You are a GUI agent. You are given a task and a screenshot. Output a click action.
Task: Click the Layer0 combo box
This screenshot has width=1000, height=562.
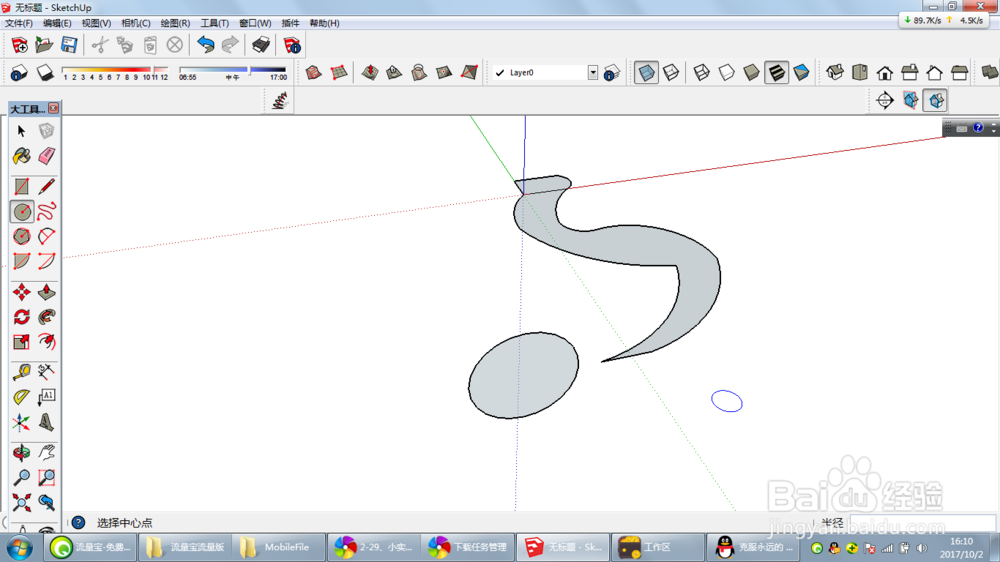click(x=545, y=73)
